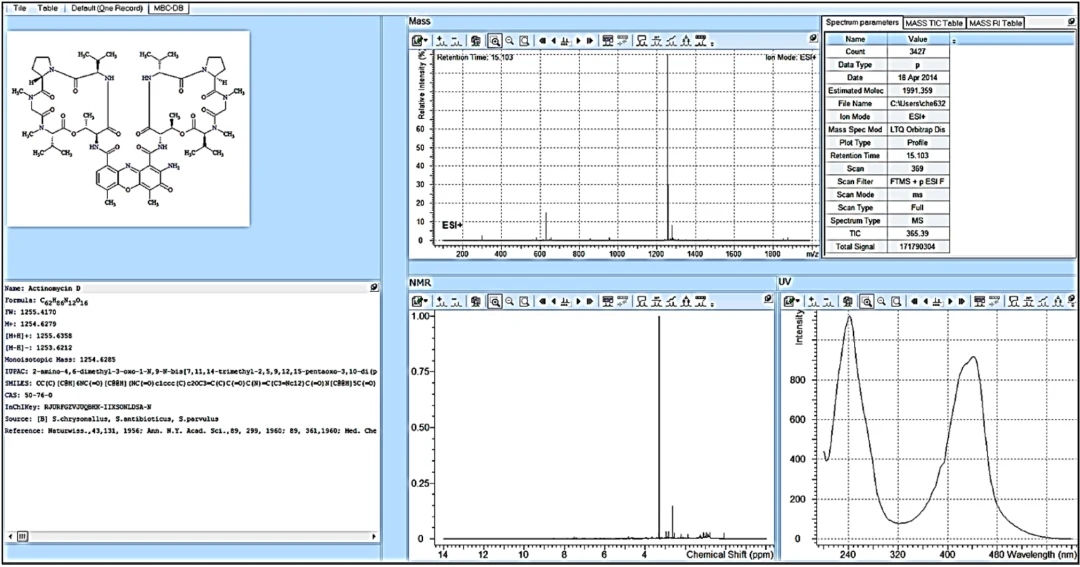Click the Name: Actinomycin D text line
Viewport: 1080px width, 567px height.
coord(43,289)
